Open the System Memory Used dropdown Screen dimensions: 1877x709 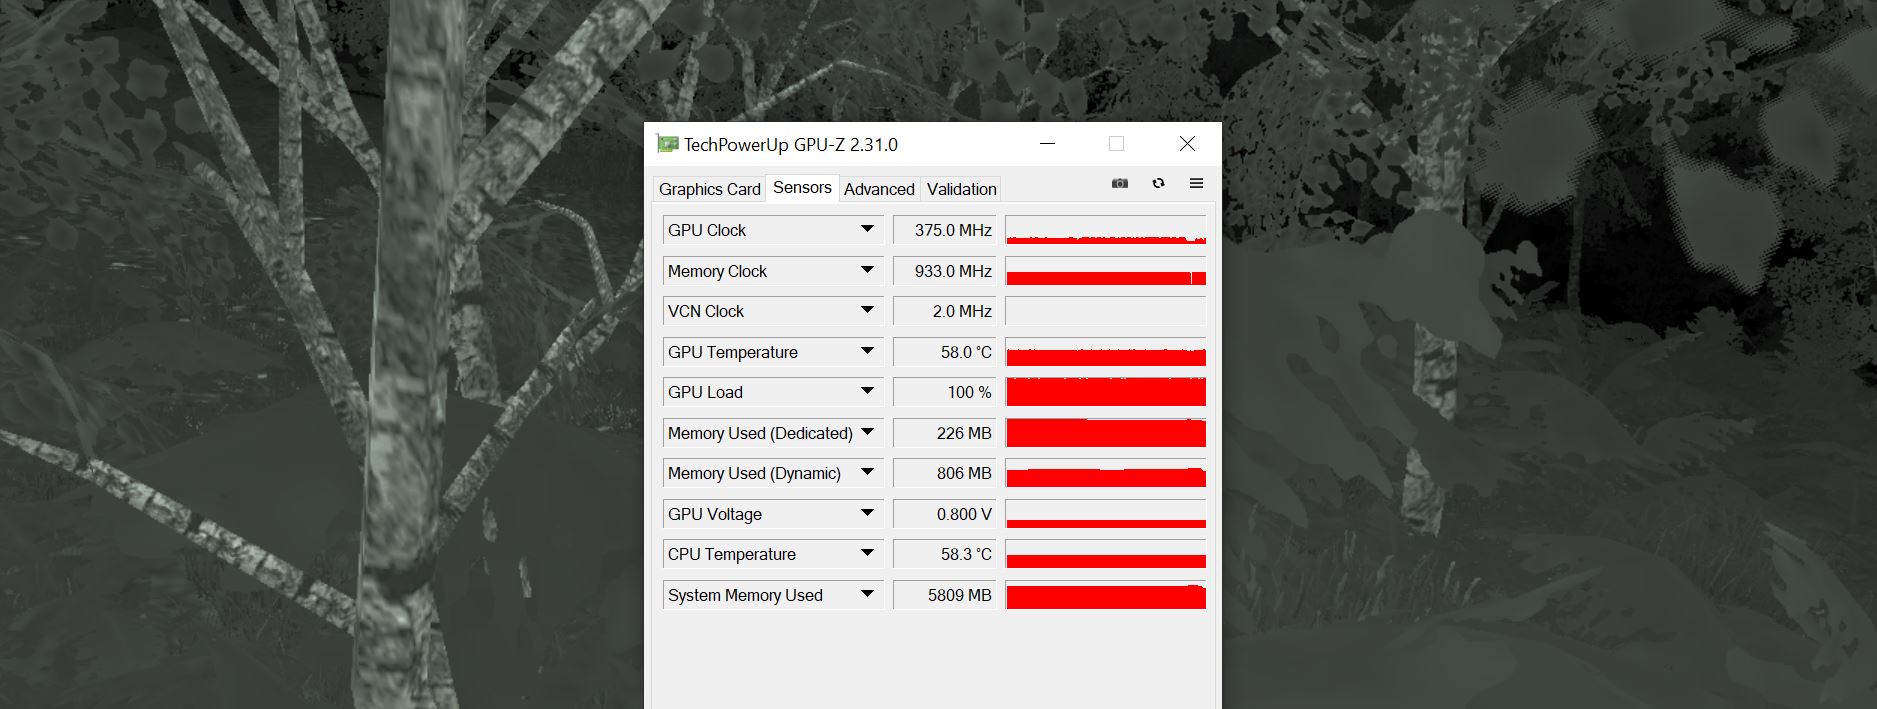coord(867,595)
